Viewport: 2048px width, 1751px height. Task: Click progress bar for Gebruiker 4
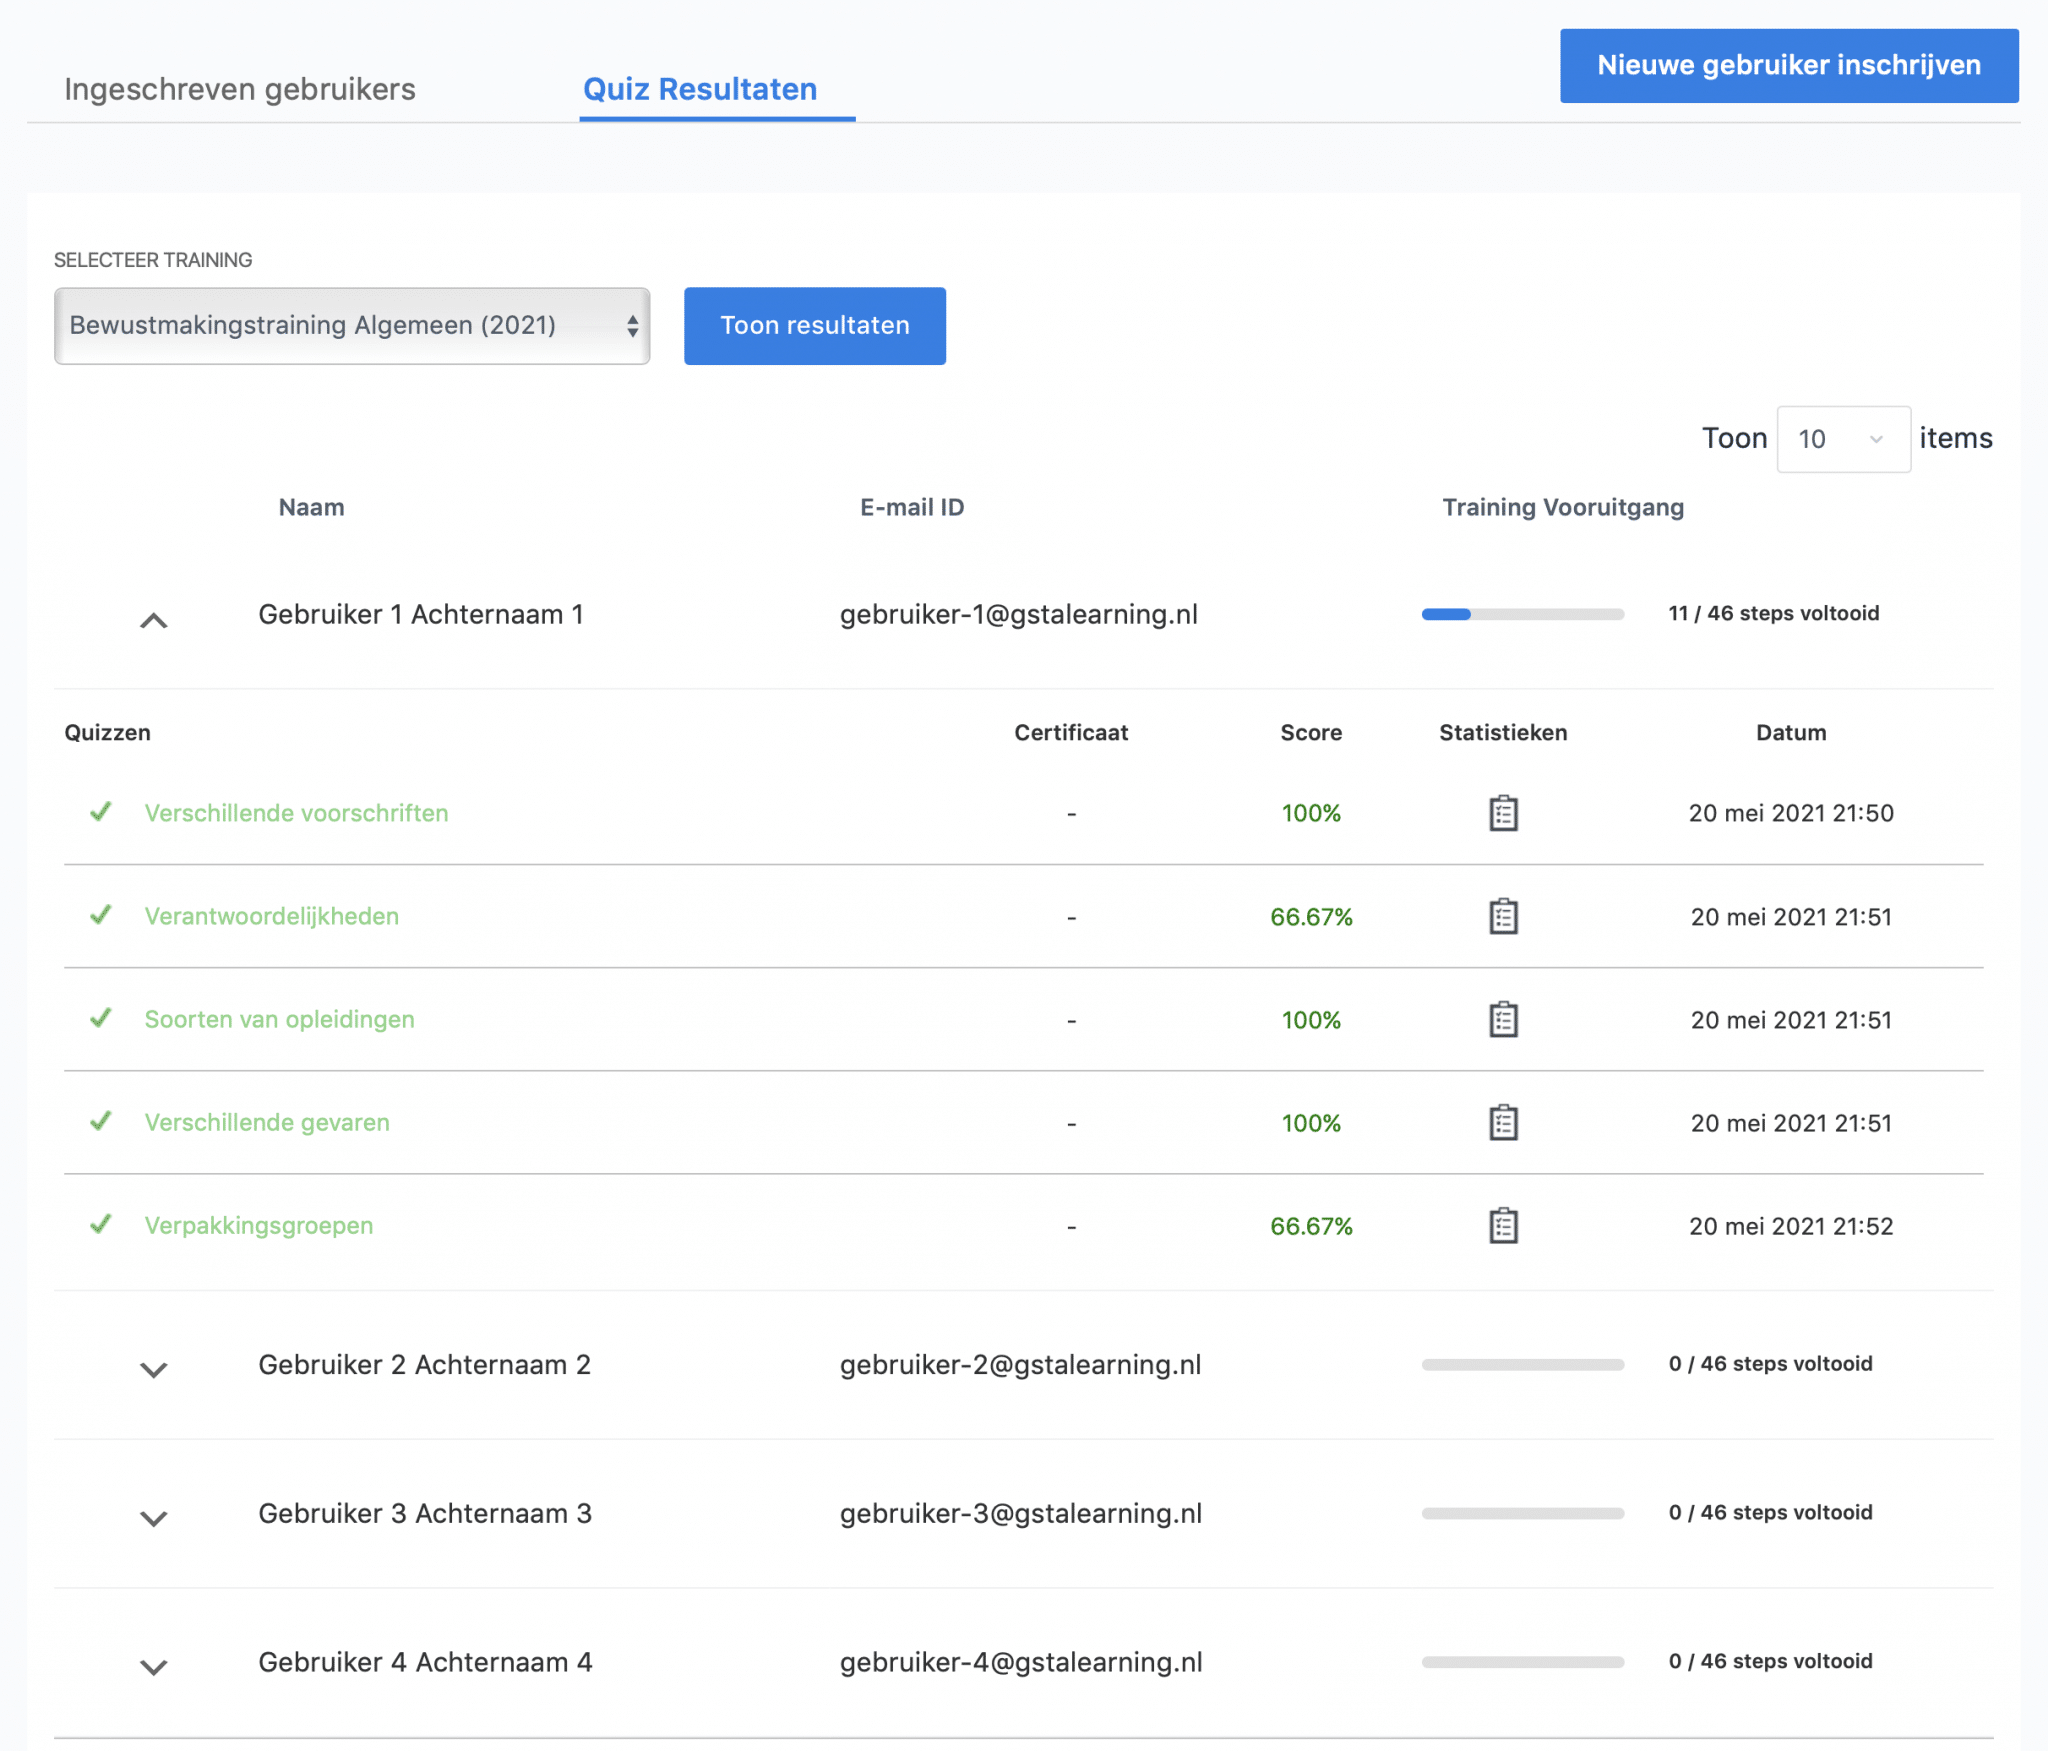1523,1662
